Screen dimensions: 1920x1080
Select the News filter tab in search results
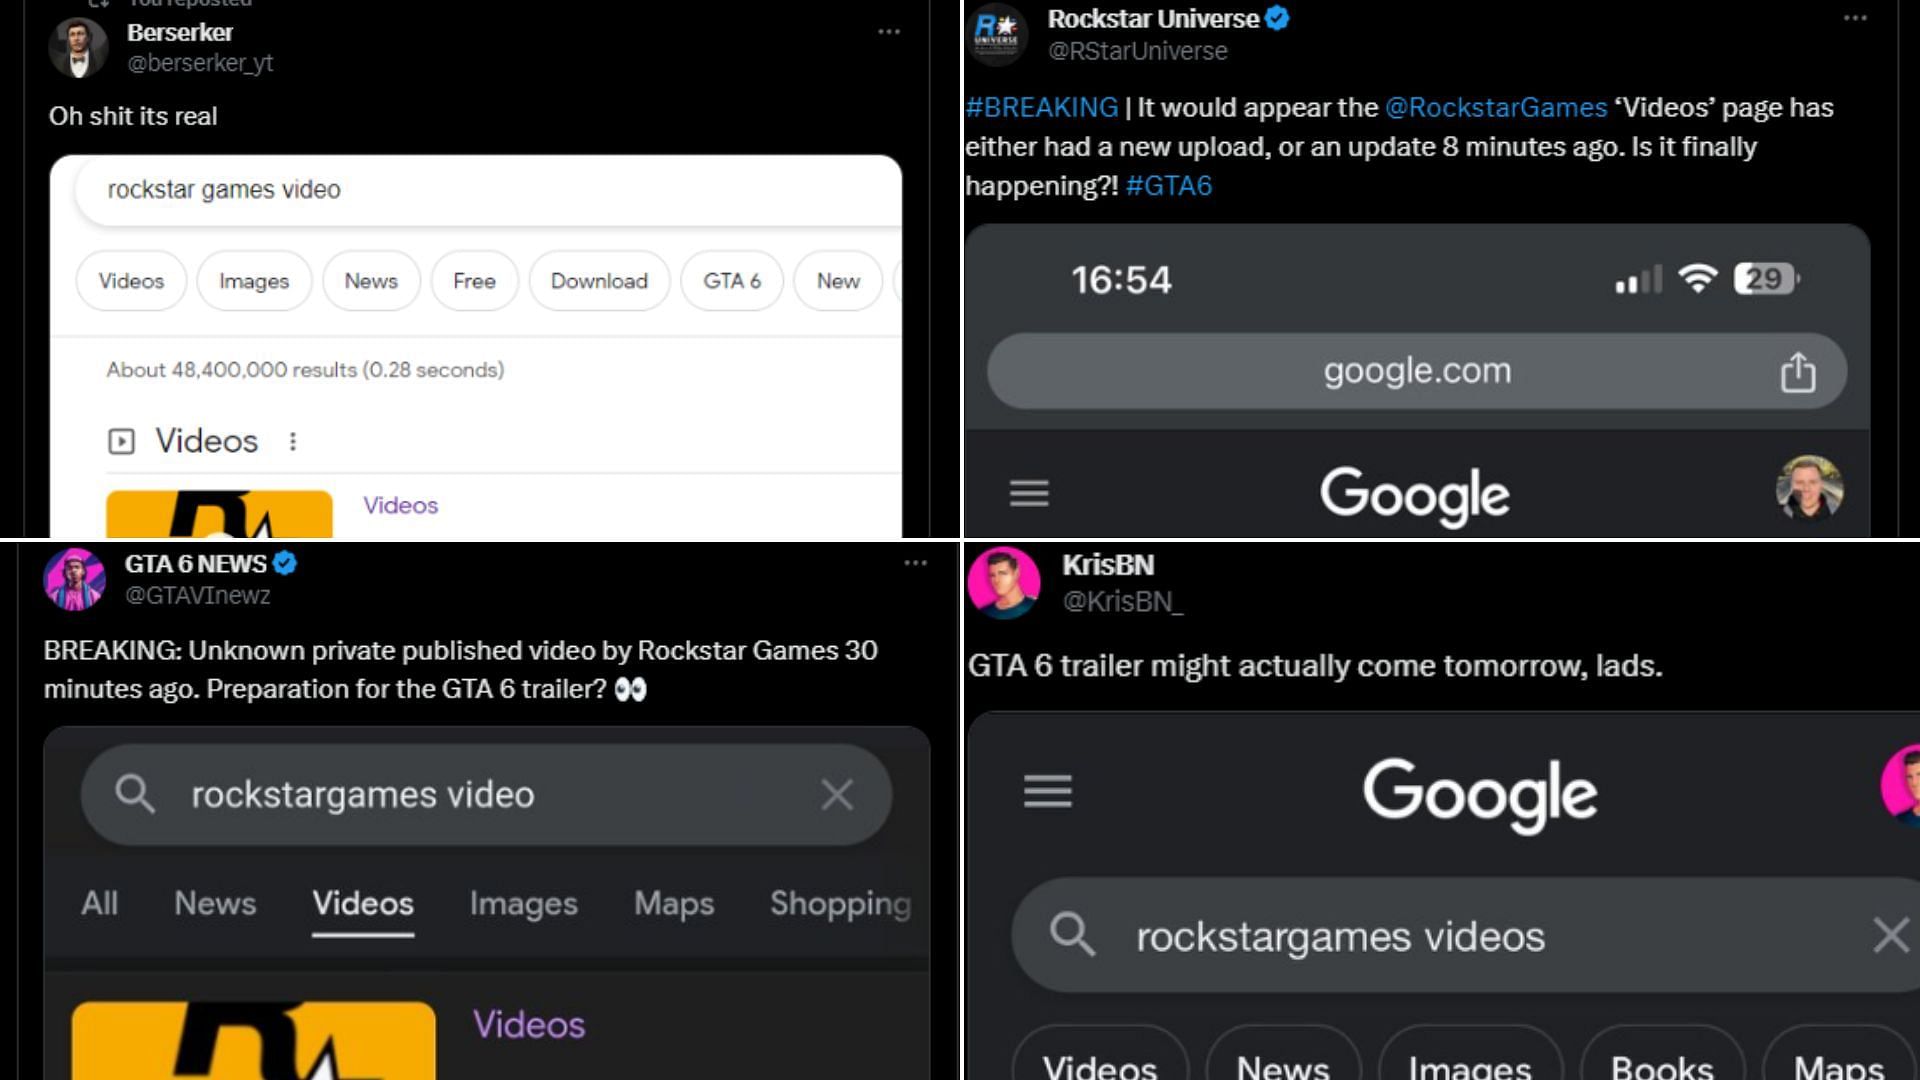216,903
